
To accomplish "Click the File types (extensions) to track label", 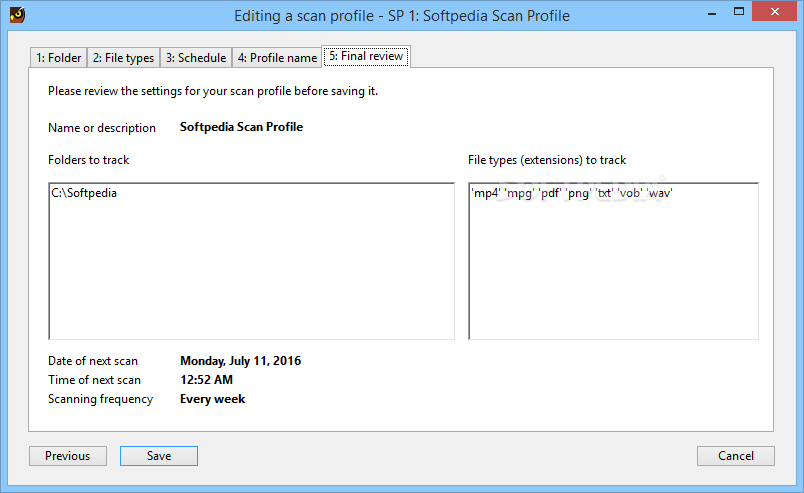I will tap(547, 160).
